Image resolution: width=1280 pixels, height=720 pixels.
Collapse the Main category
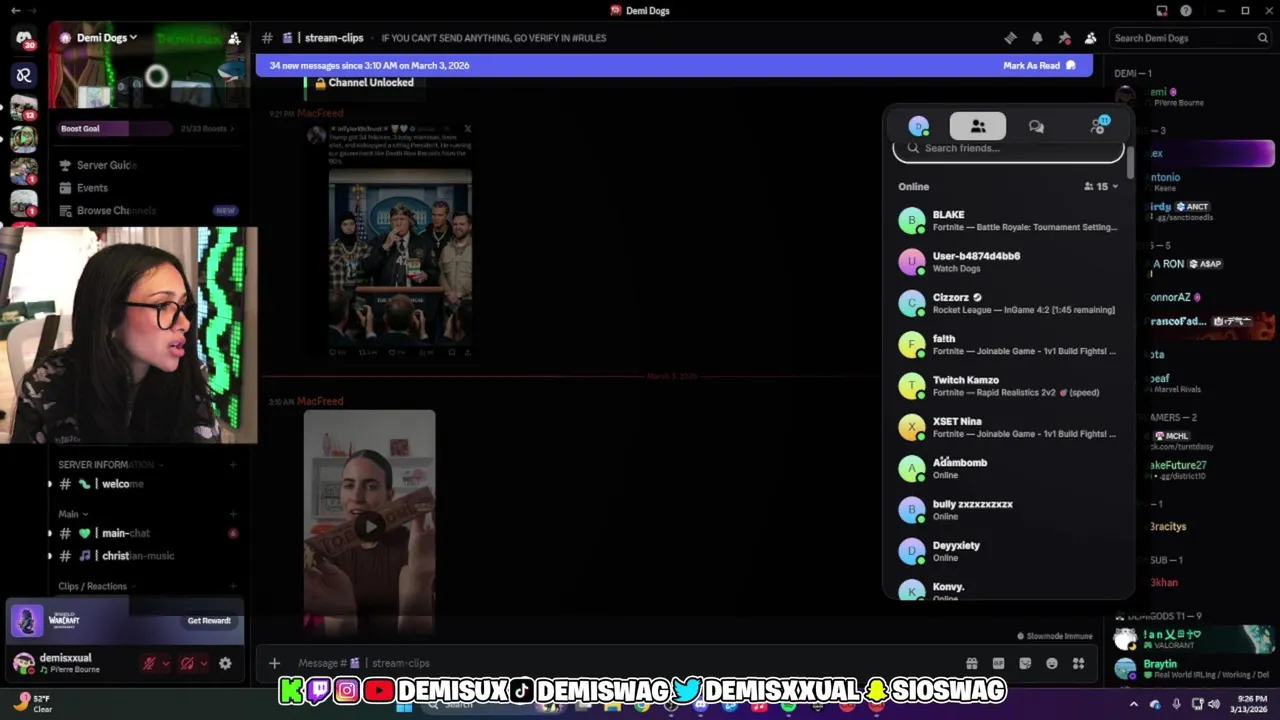(72, 514)
